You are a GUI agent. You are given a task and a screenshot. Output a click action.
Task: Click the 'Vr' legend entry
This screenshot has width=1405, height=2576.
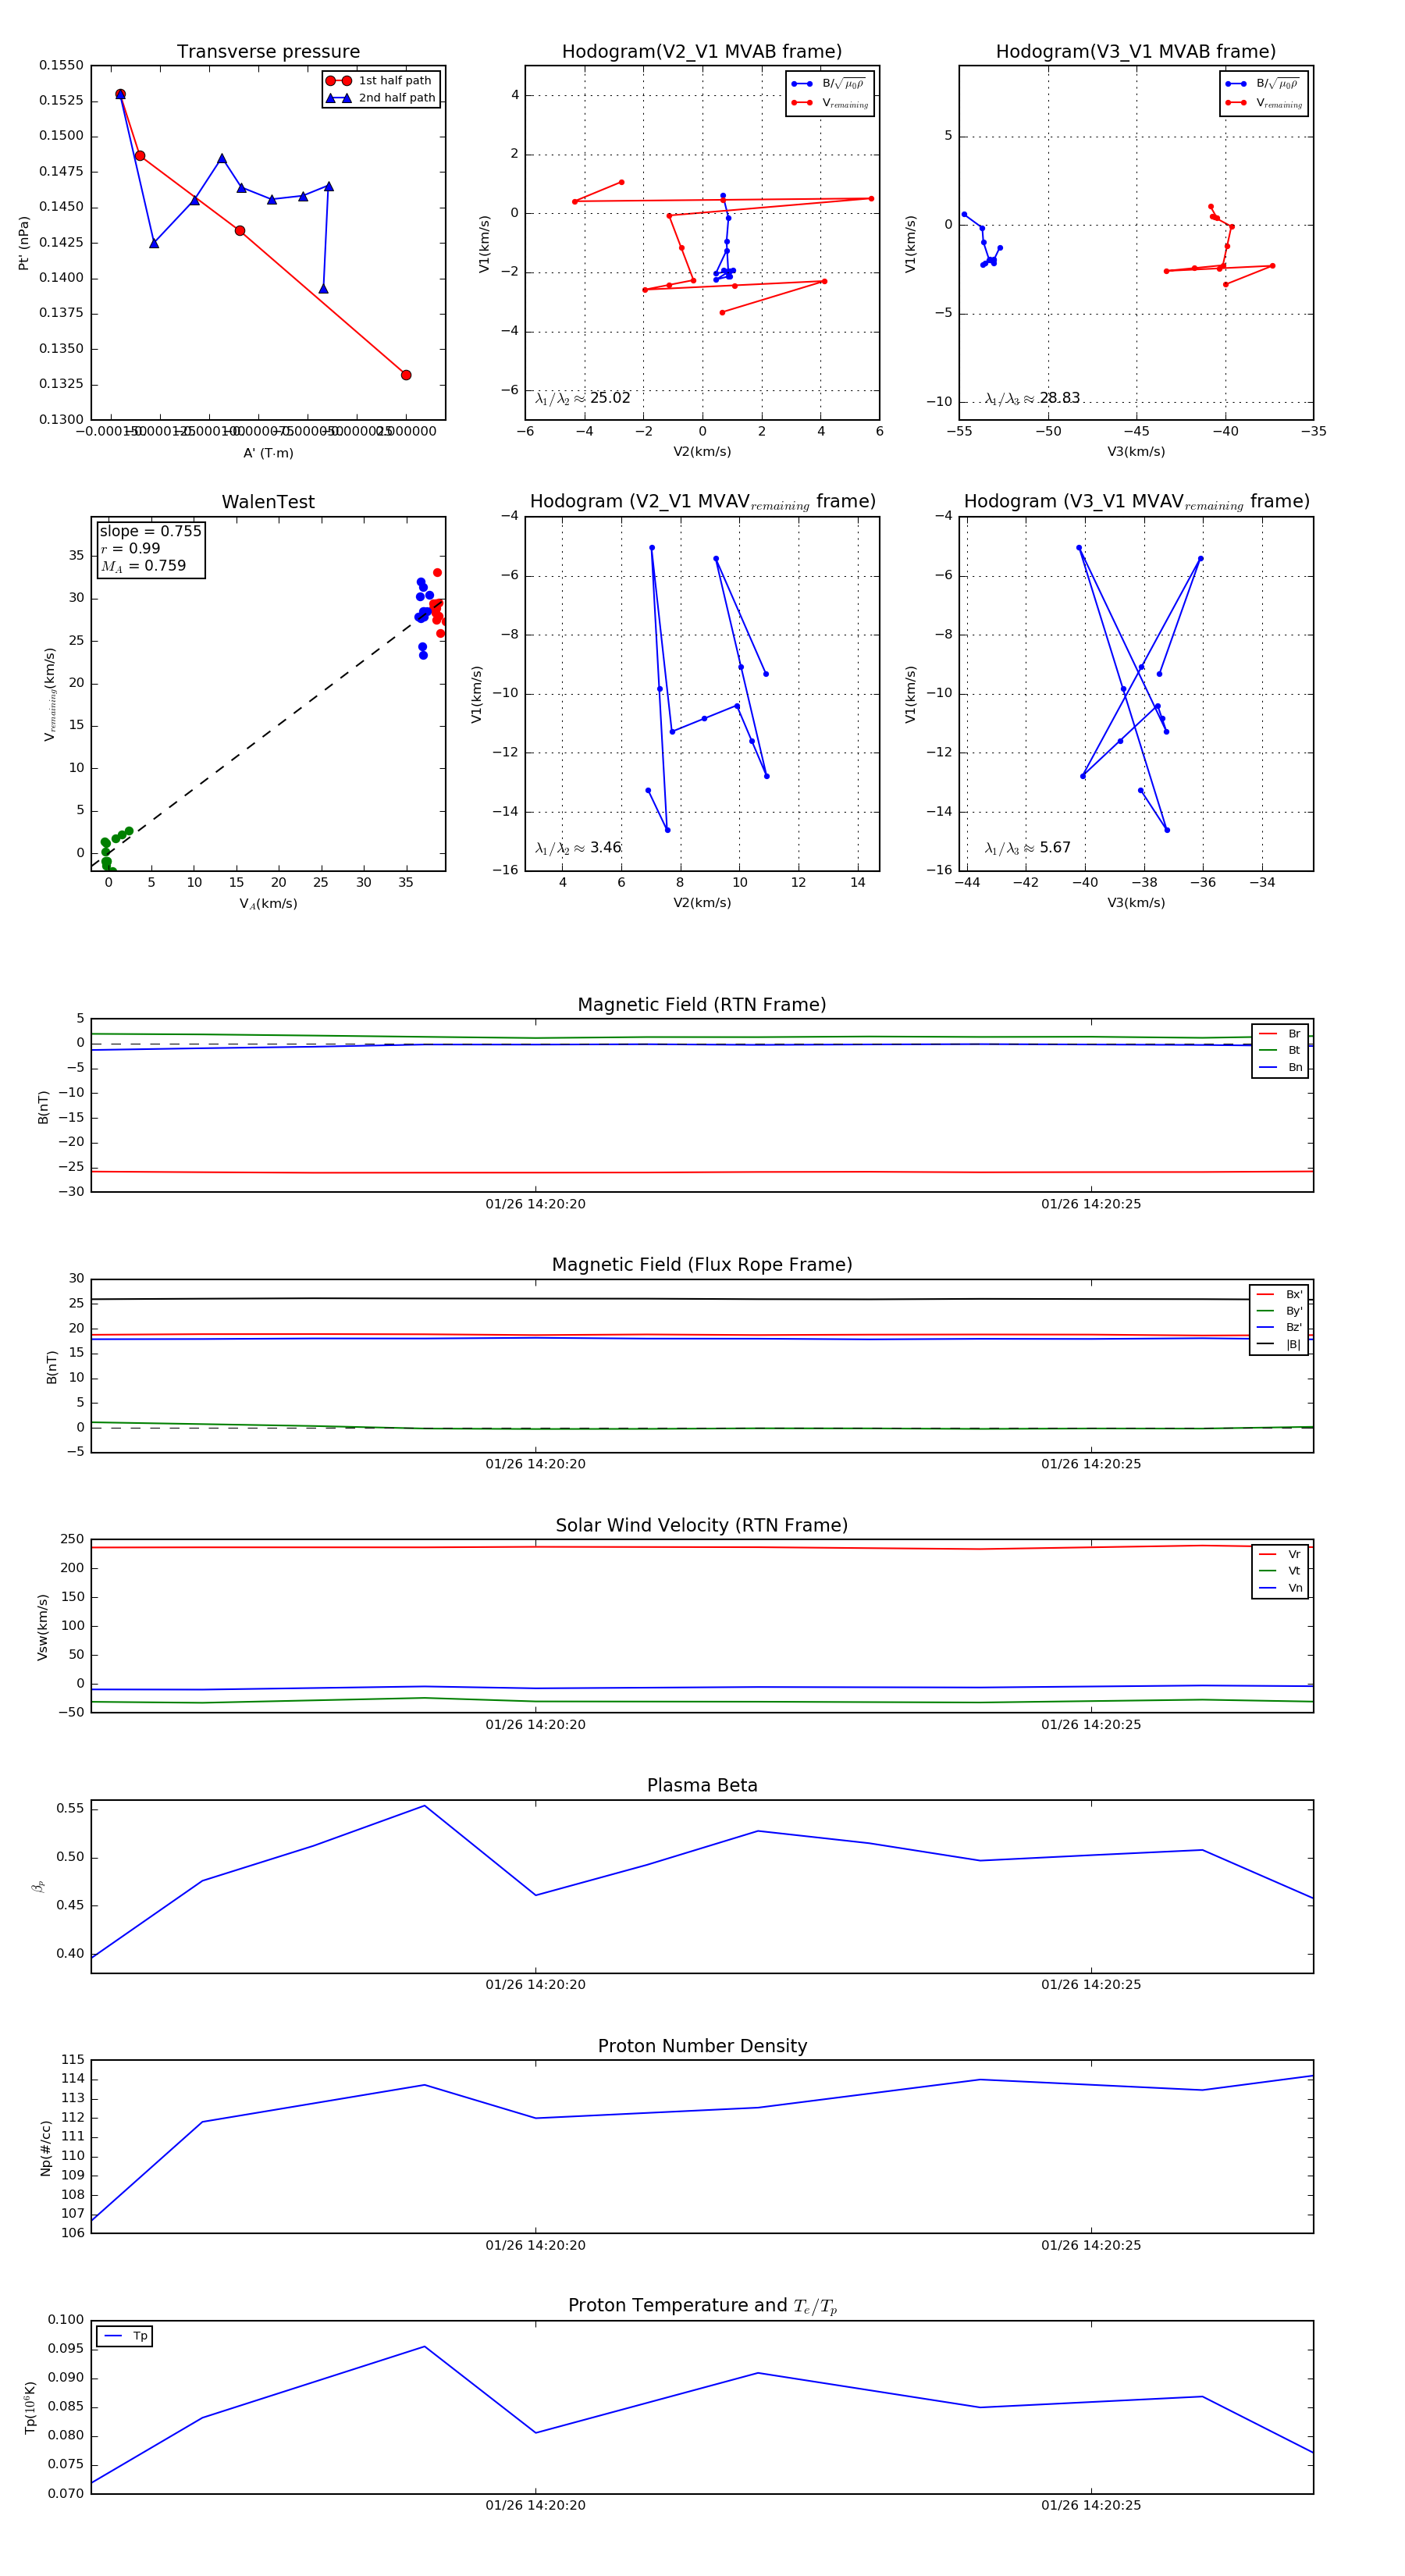(x=1281, y=1554)
